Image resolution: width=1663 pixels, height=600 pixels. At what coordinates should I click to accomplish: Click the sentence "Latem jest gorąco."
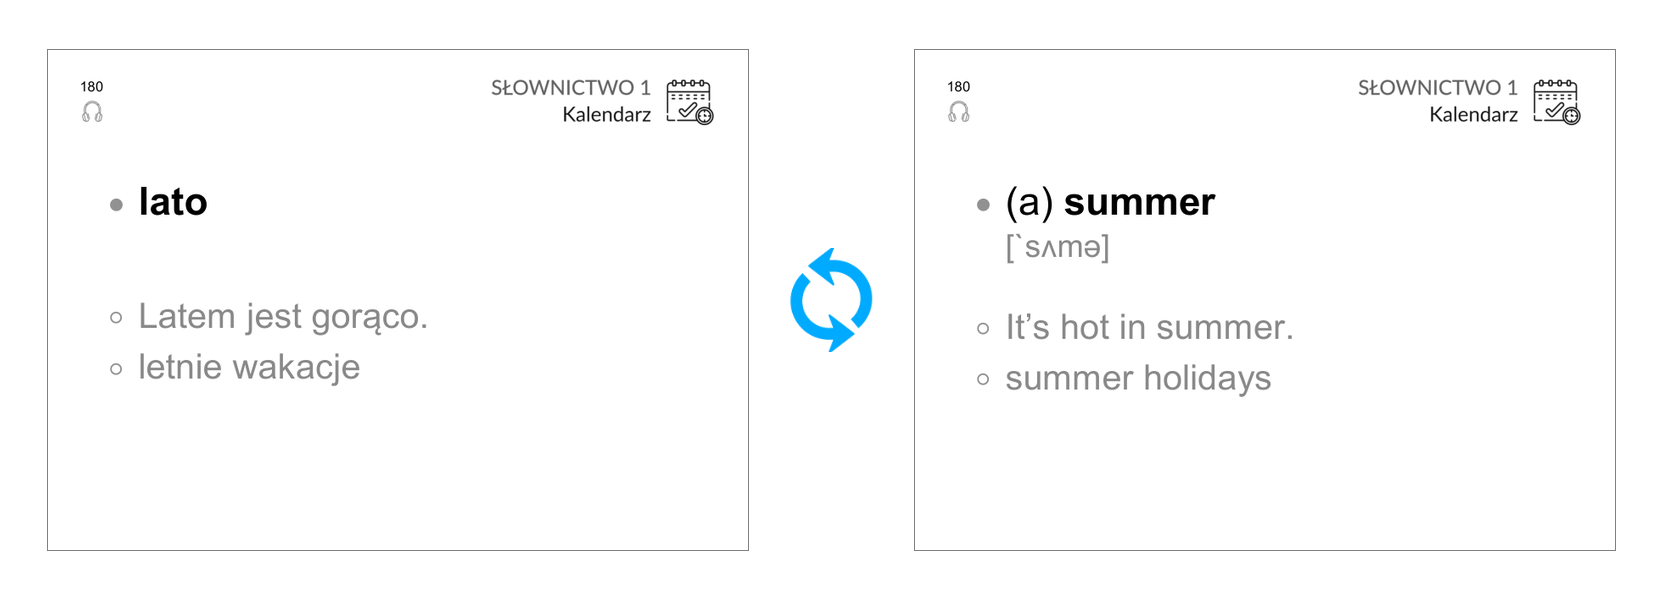pos(283,317)
